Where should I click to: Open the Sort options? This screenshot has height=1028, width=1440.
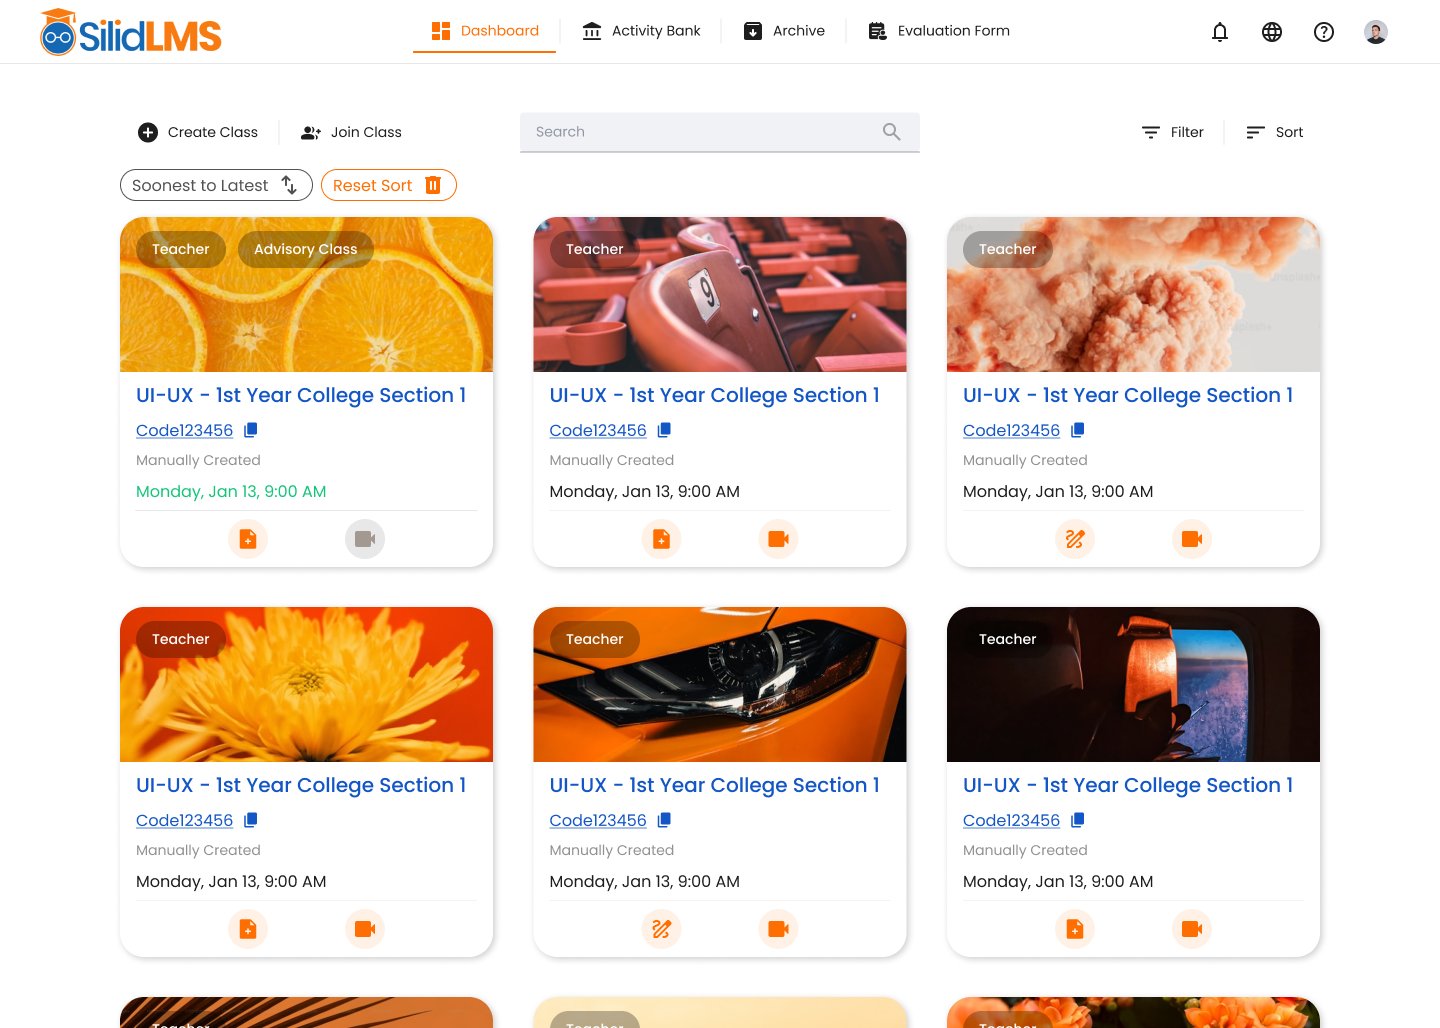pos(1275,132)
